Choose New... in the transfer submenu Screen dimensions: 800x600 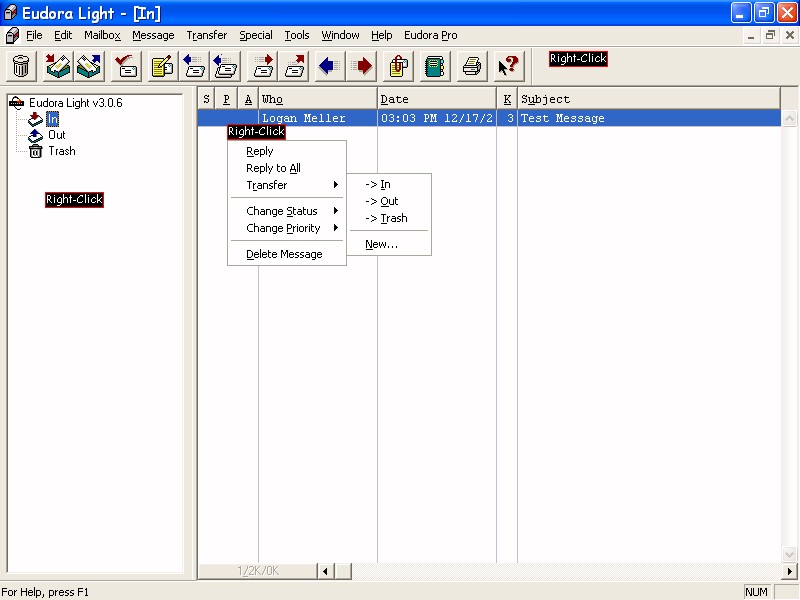(x=390, y=244)
